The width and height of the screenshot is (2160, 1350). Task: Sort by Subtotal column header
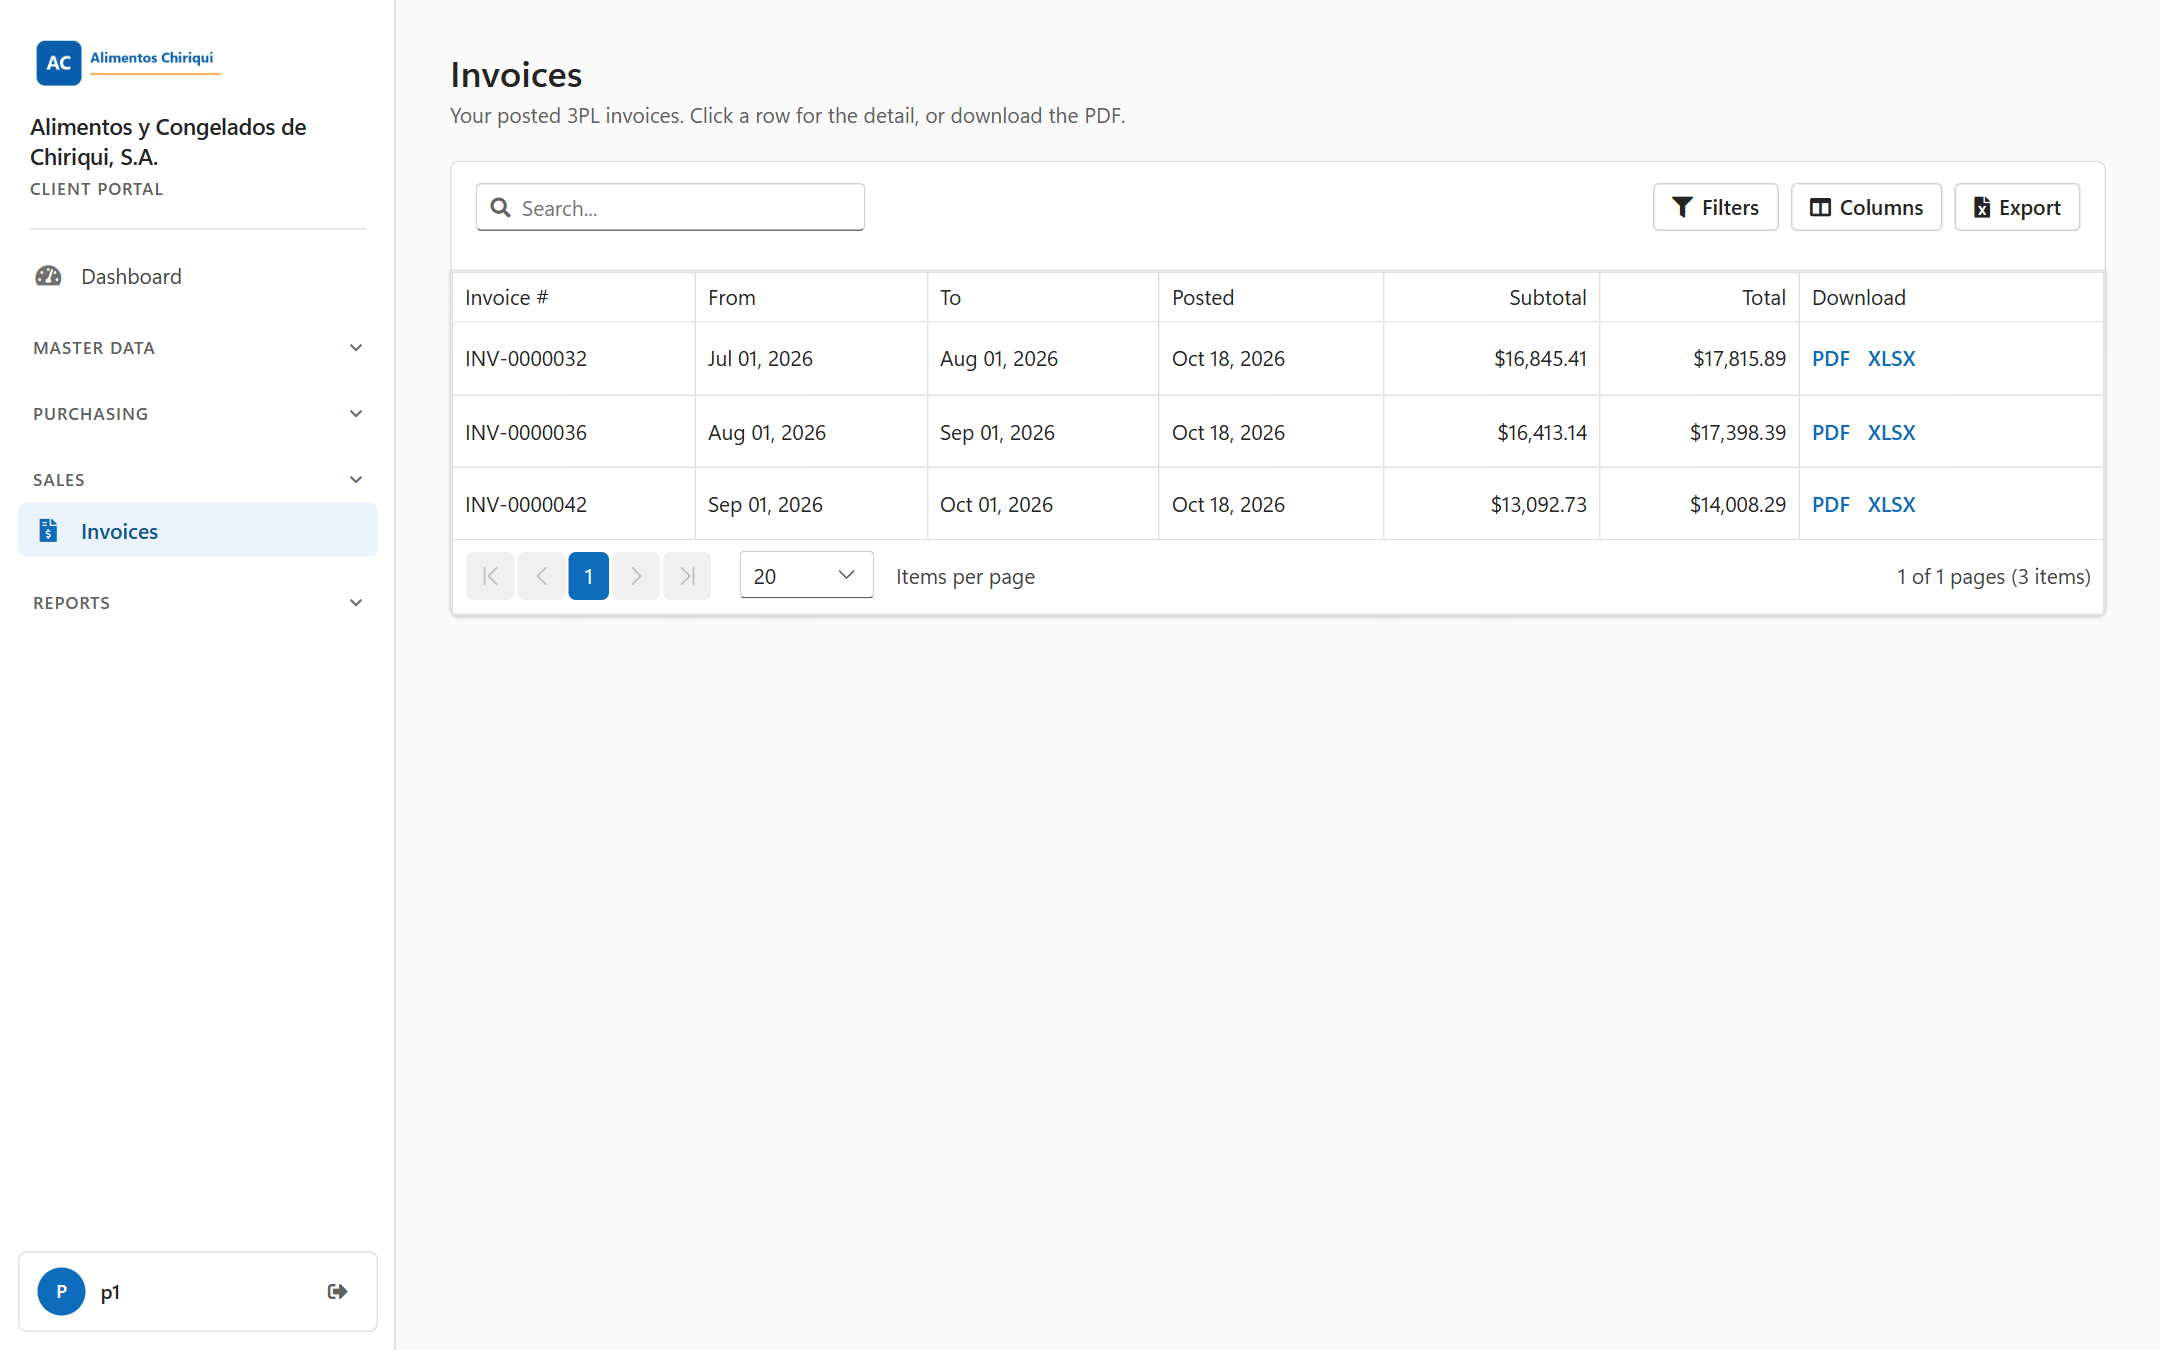1492,297
